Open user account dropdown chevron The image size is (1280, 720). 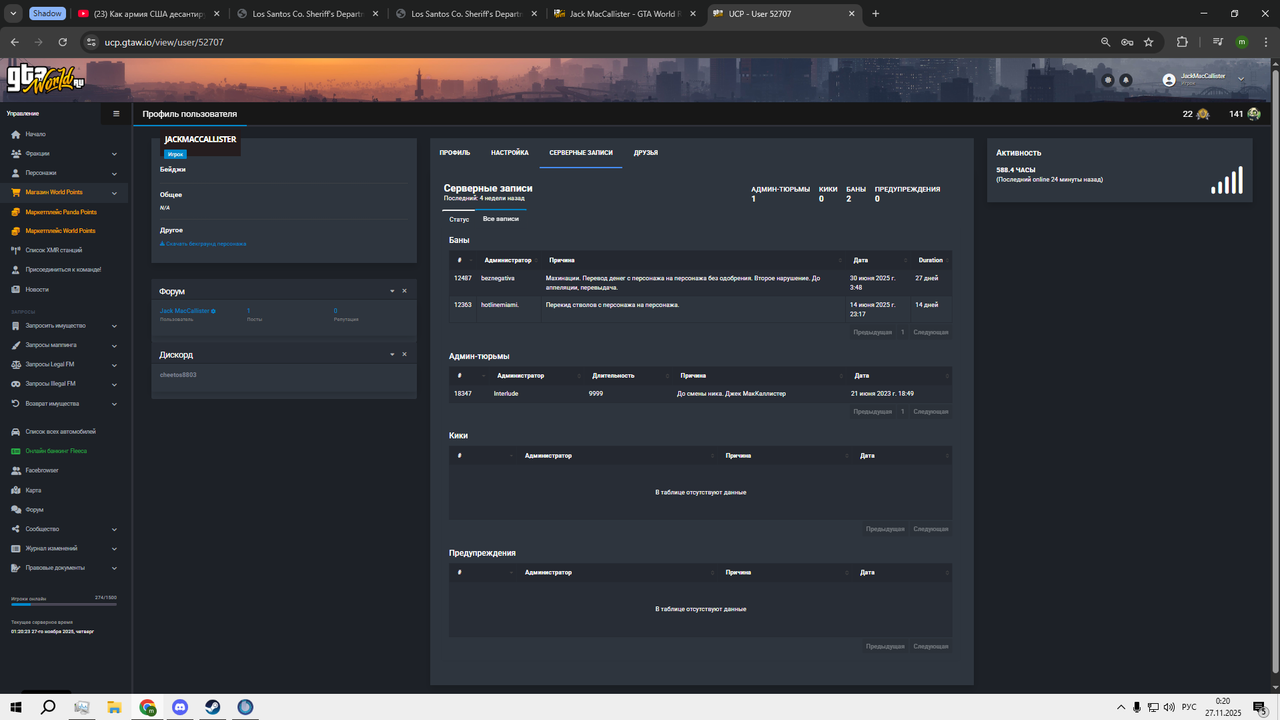(1241, 79)
